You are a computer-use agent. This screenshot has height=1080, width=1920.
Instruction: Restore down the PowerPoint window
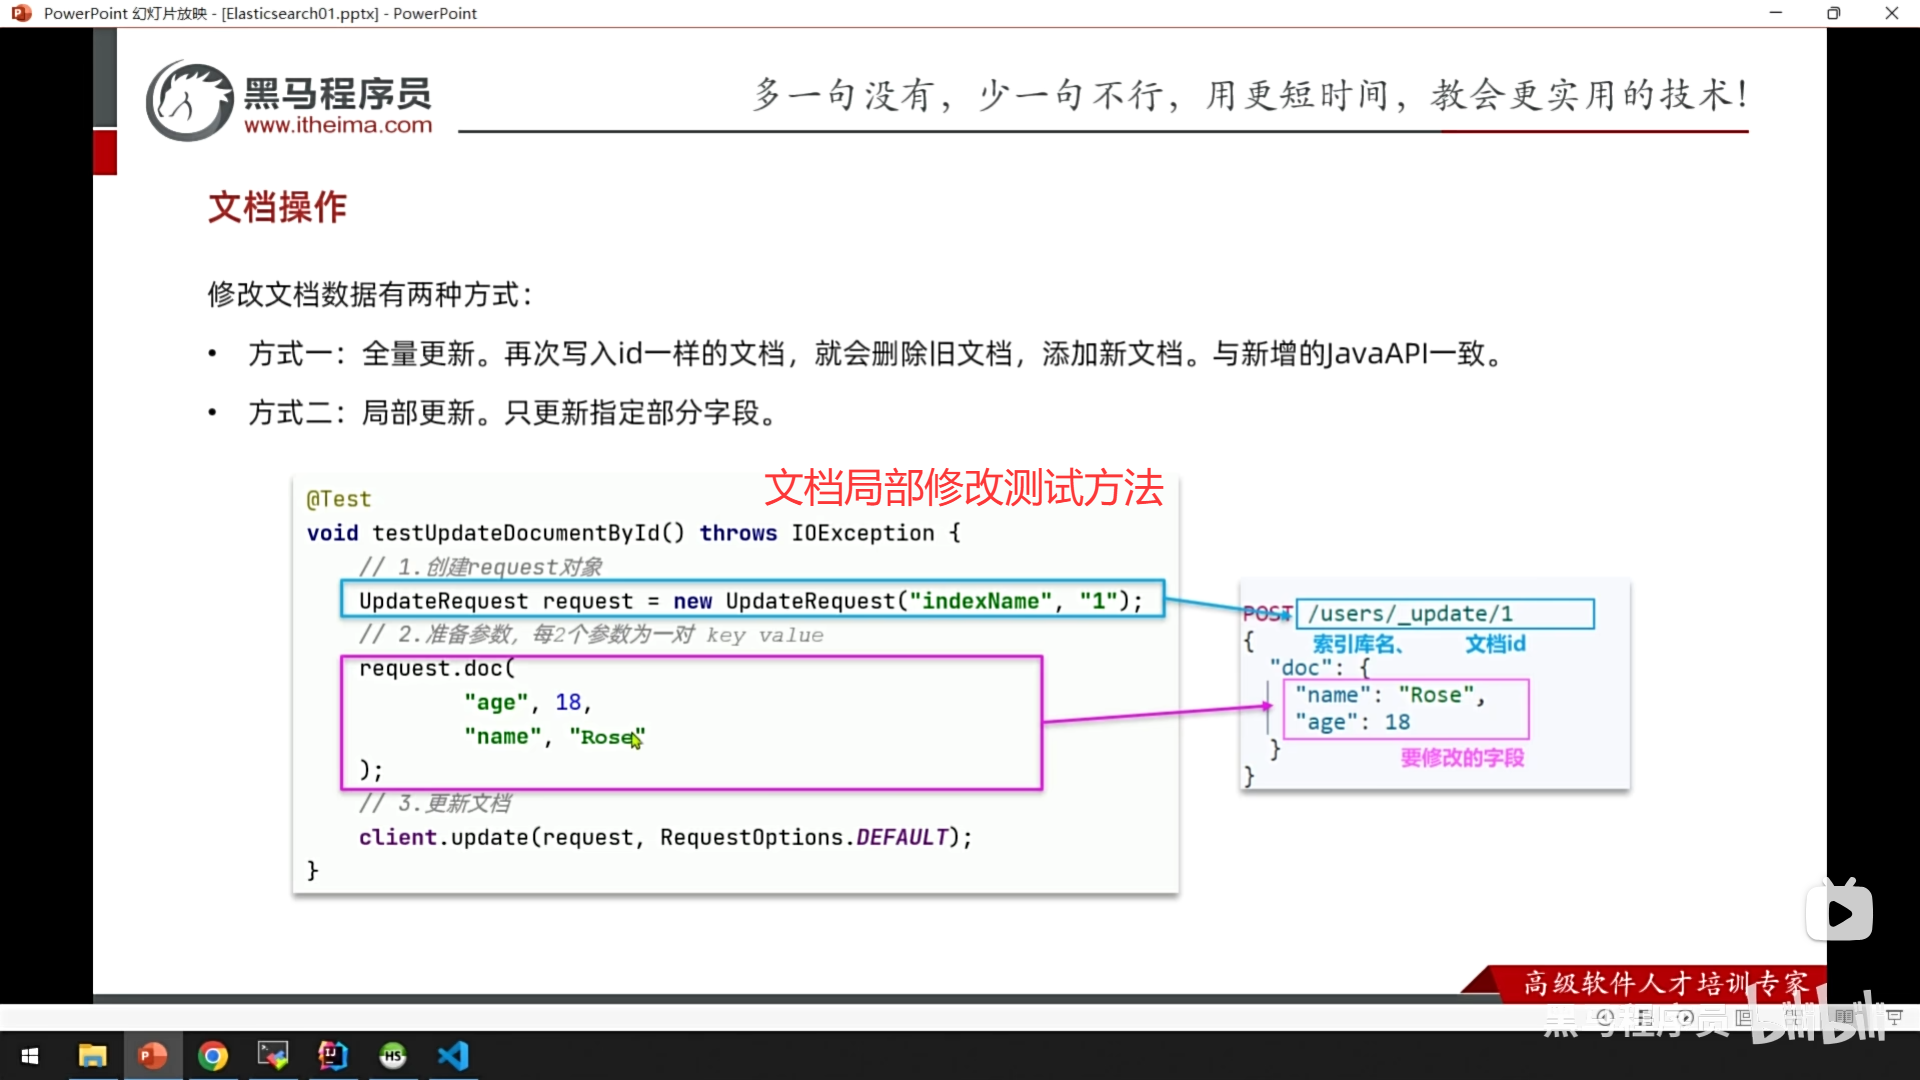pos(1833,13)
